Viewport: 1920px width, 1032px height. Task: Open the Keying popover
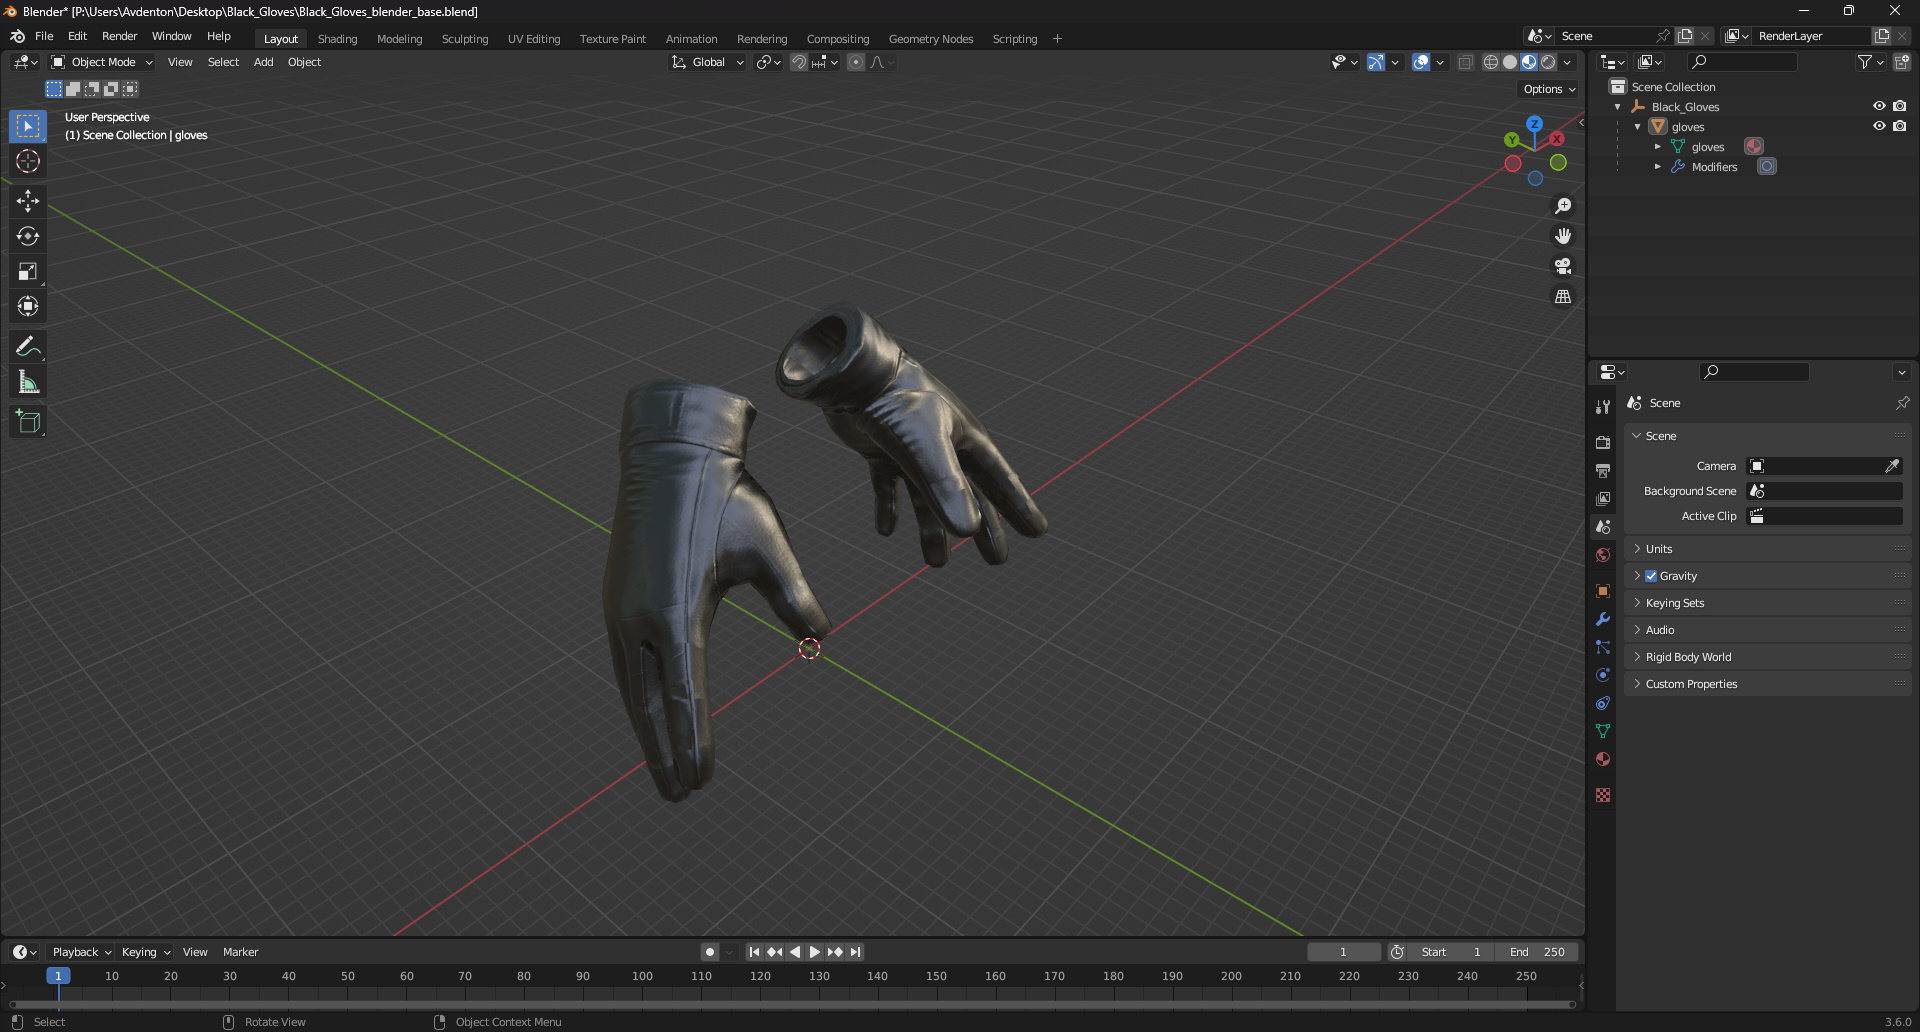coord(145,952)
